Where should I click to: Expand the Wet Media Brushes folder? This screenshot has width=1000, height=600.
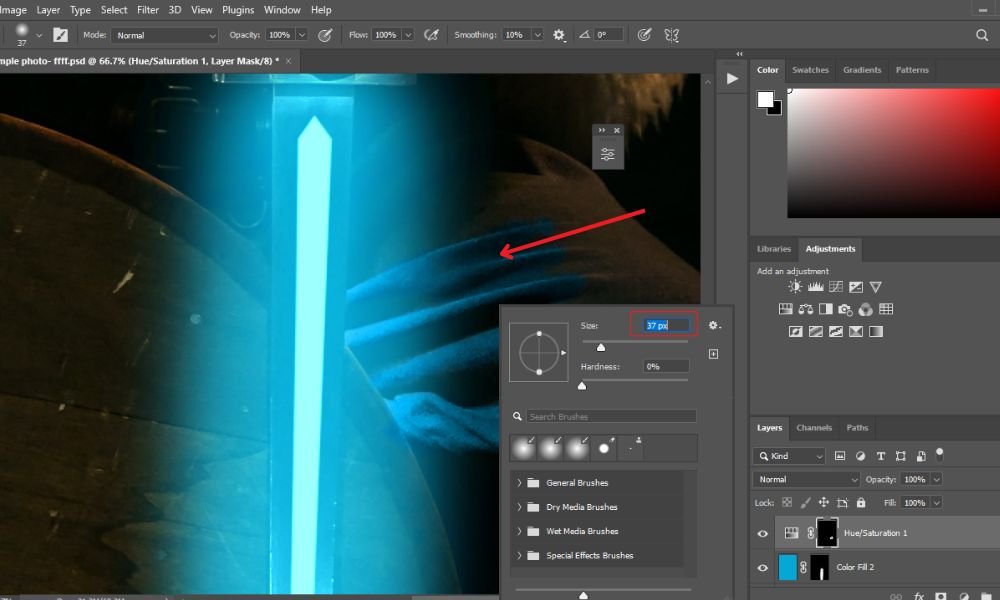pyautogui.click(x=519, y=531)
